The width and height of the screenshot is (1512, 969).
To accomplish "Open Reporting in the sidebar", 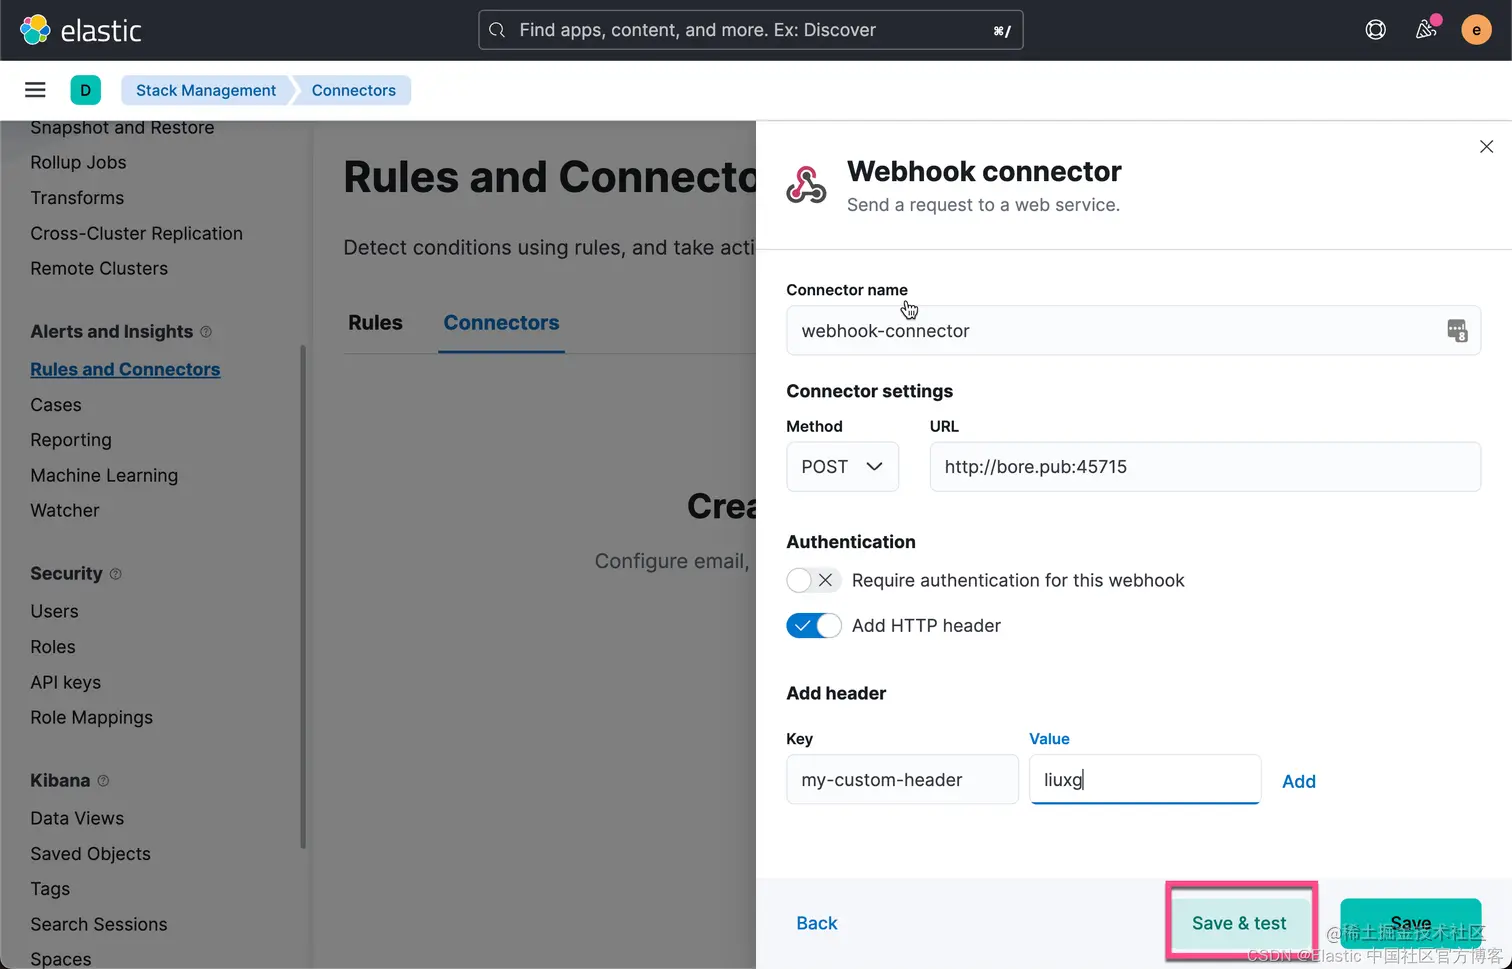I will pos(71,440).
